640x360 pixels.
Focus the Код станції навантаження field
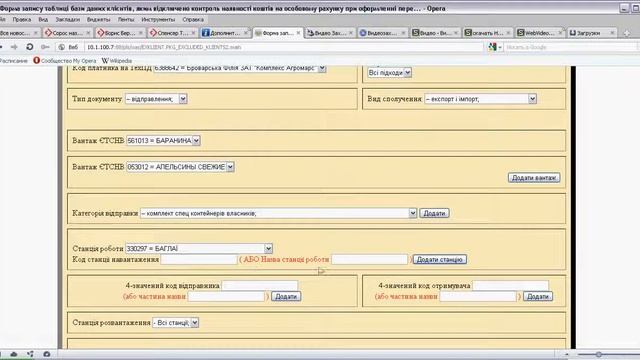(x=199, y=260)
